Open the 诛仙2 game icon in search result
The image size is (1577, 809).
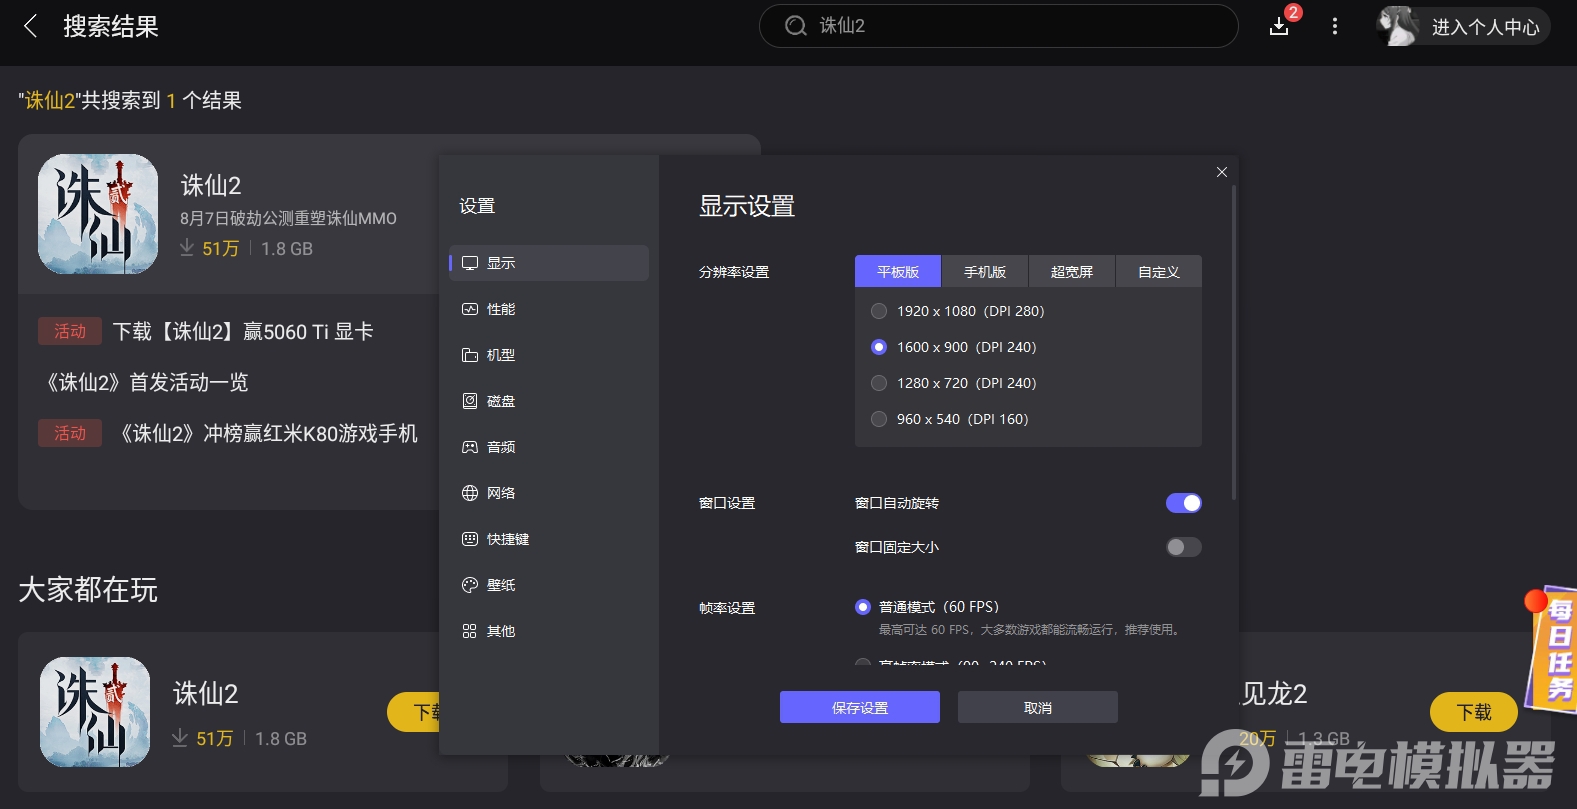click(98, 214)
